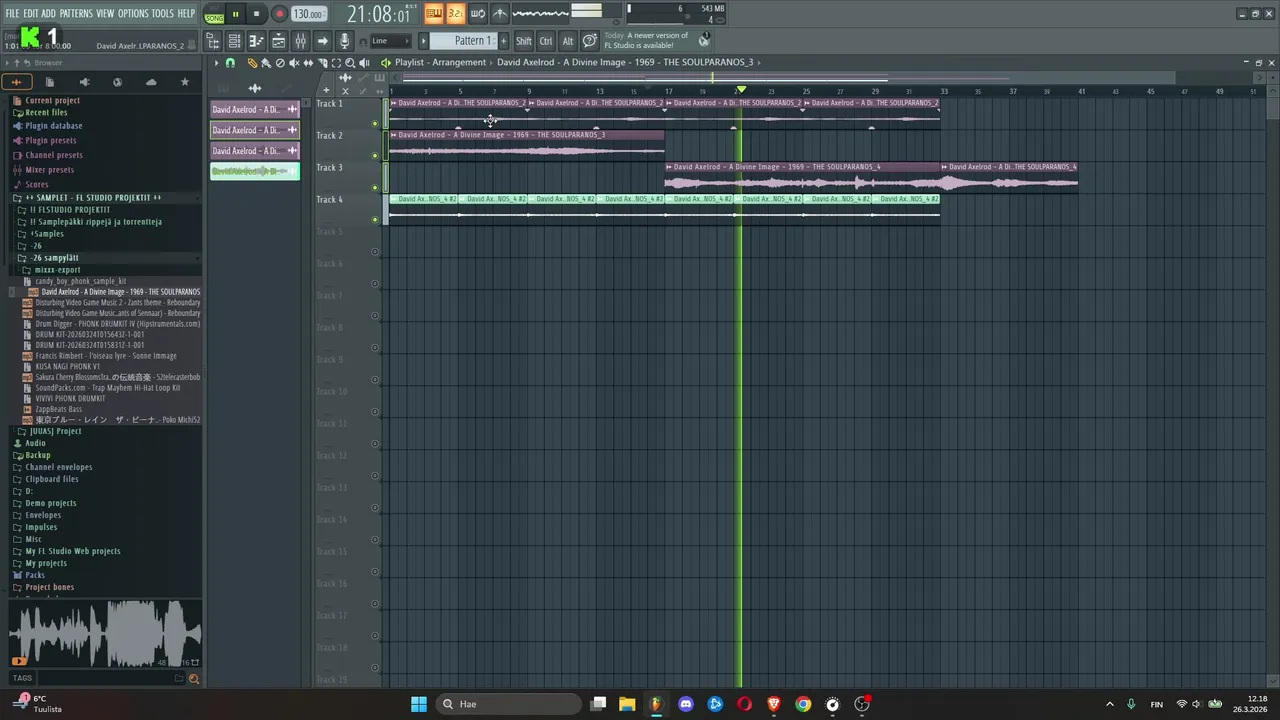This screenshot has height=720, width=1280.
Task: Open the OPTIONS menu
Action: 133,14
